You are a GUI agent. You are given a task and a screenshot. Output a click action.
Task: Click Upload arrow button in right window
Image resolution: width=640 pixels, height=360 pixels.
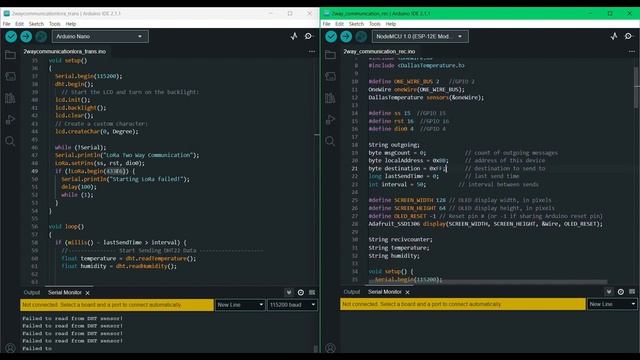[x=346, y=37]
